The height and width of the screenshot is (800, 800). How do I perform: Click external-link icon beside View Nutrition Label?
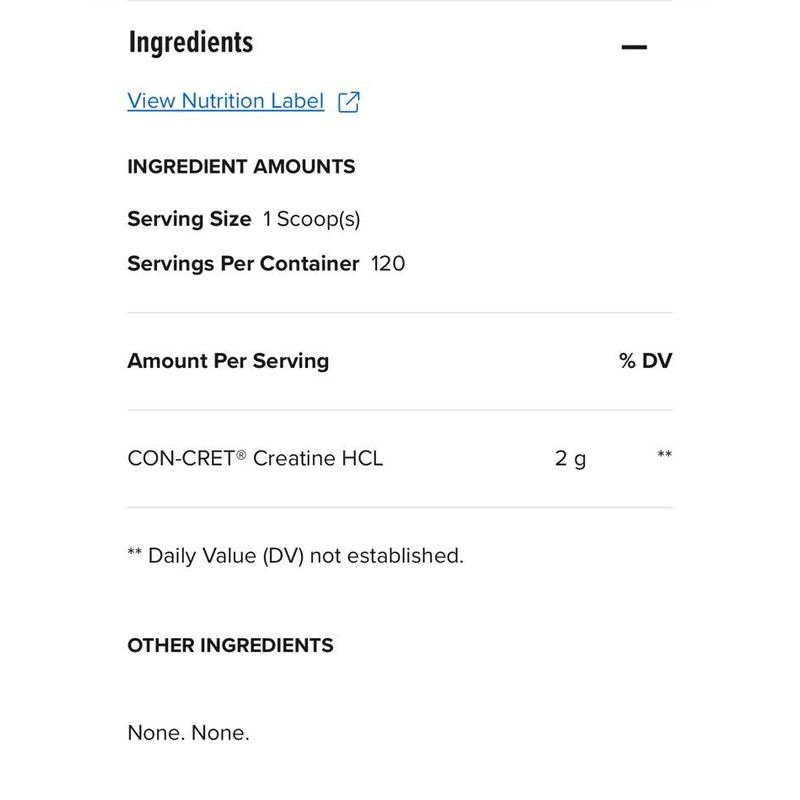coord(349,102)
